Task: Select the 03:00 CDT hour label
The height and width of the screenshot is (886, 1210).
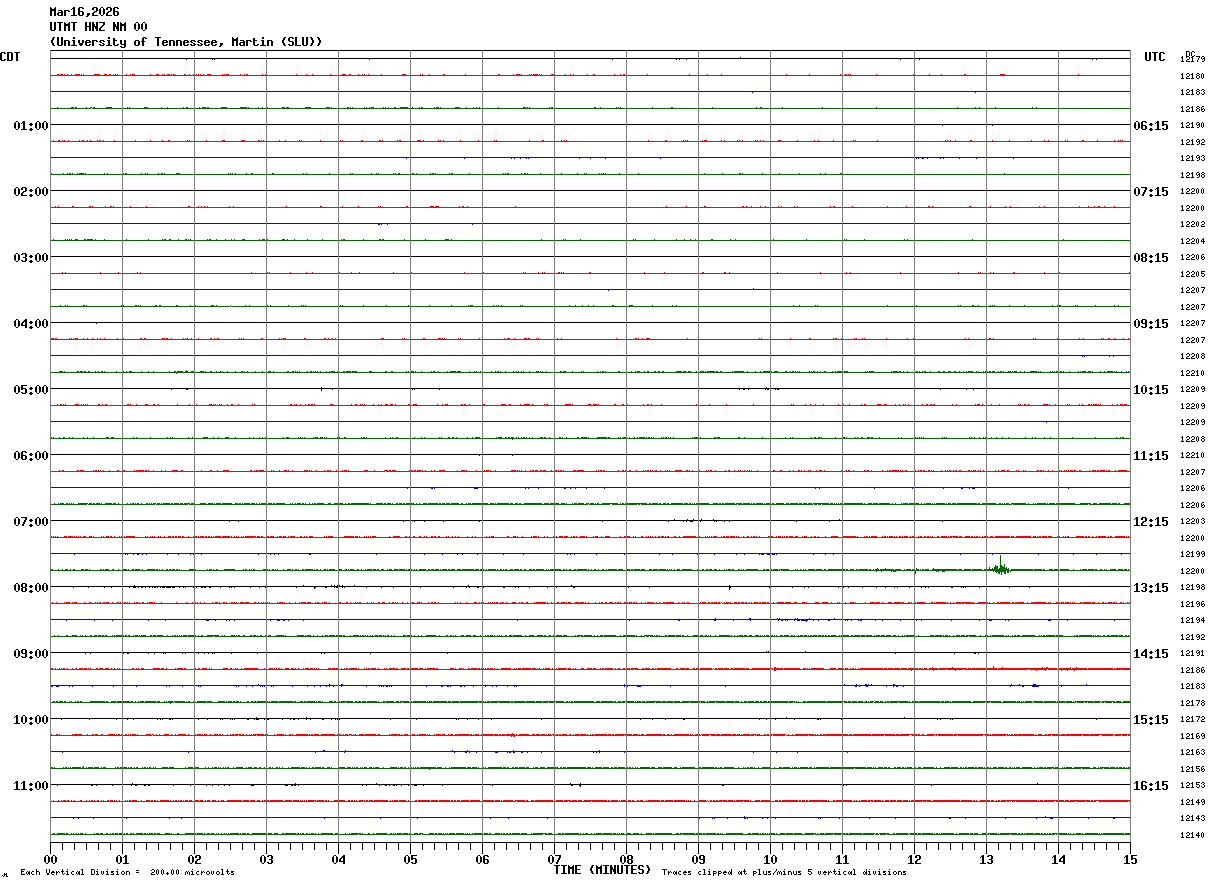Action: point(31,257)
